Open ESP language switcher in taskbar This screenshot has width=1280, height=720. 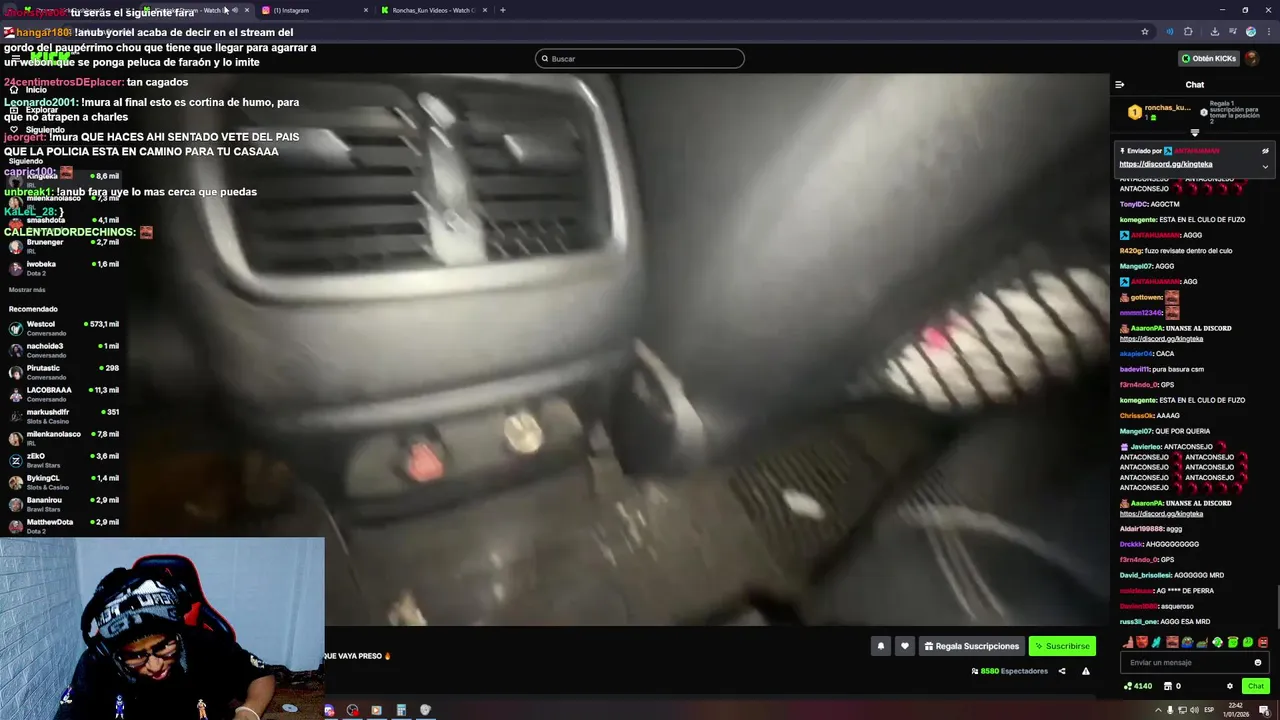click(1209, 710)
